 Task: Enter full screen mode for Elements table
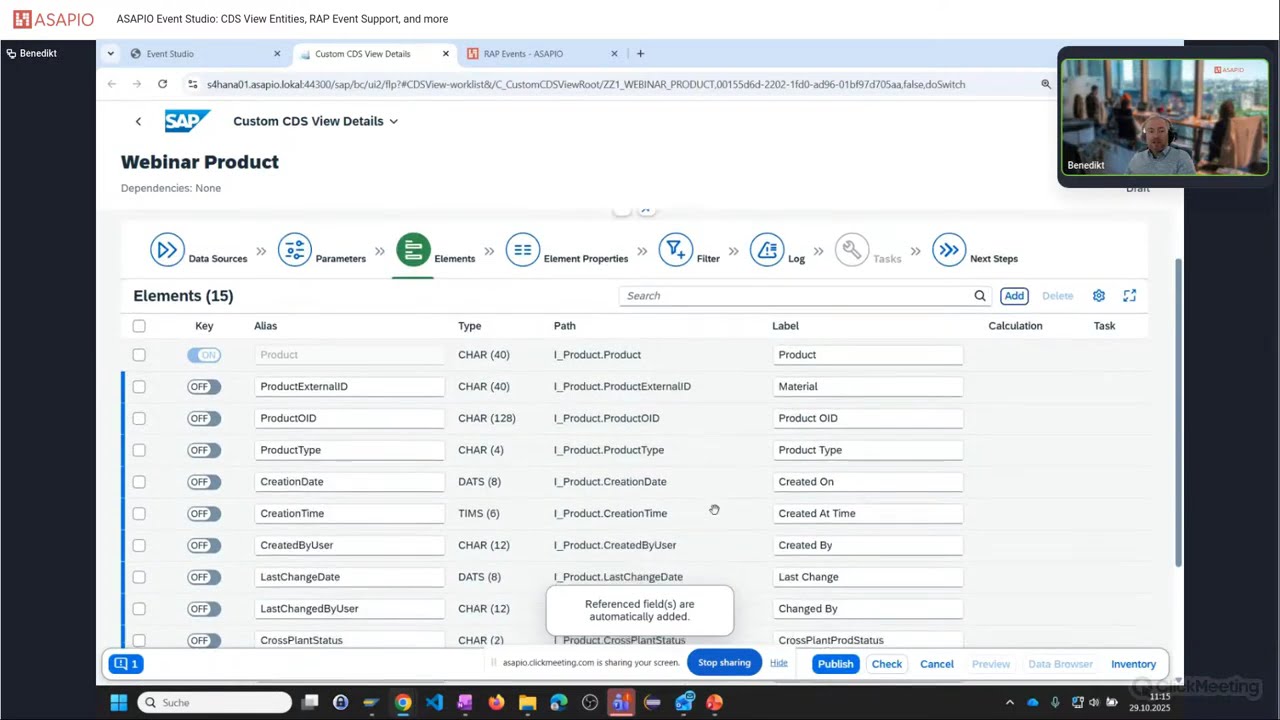coord(1130,296)
